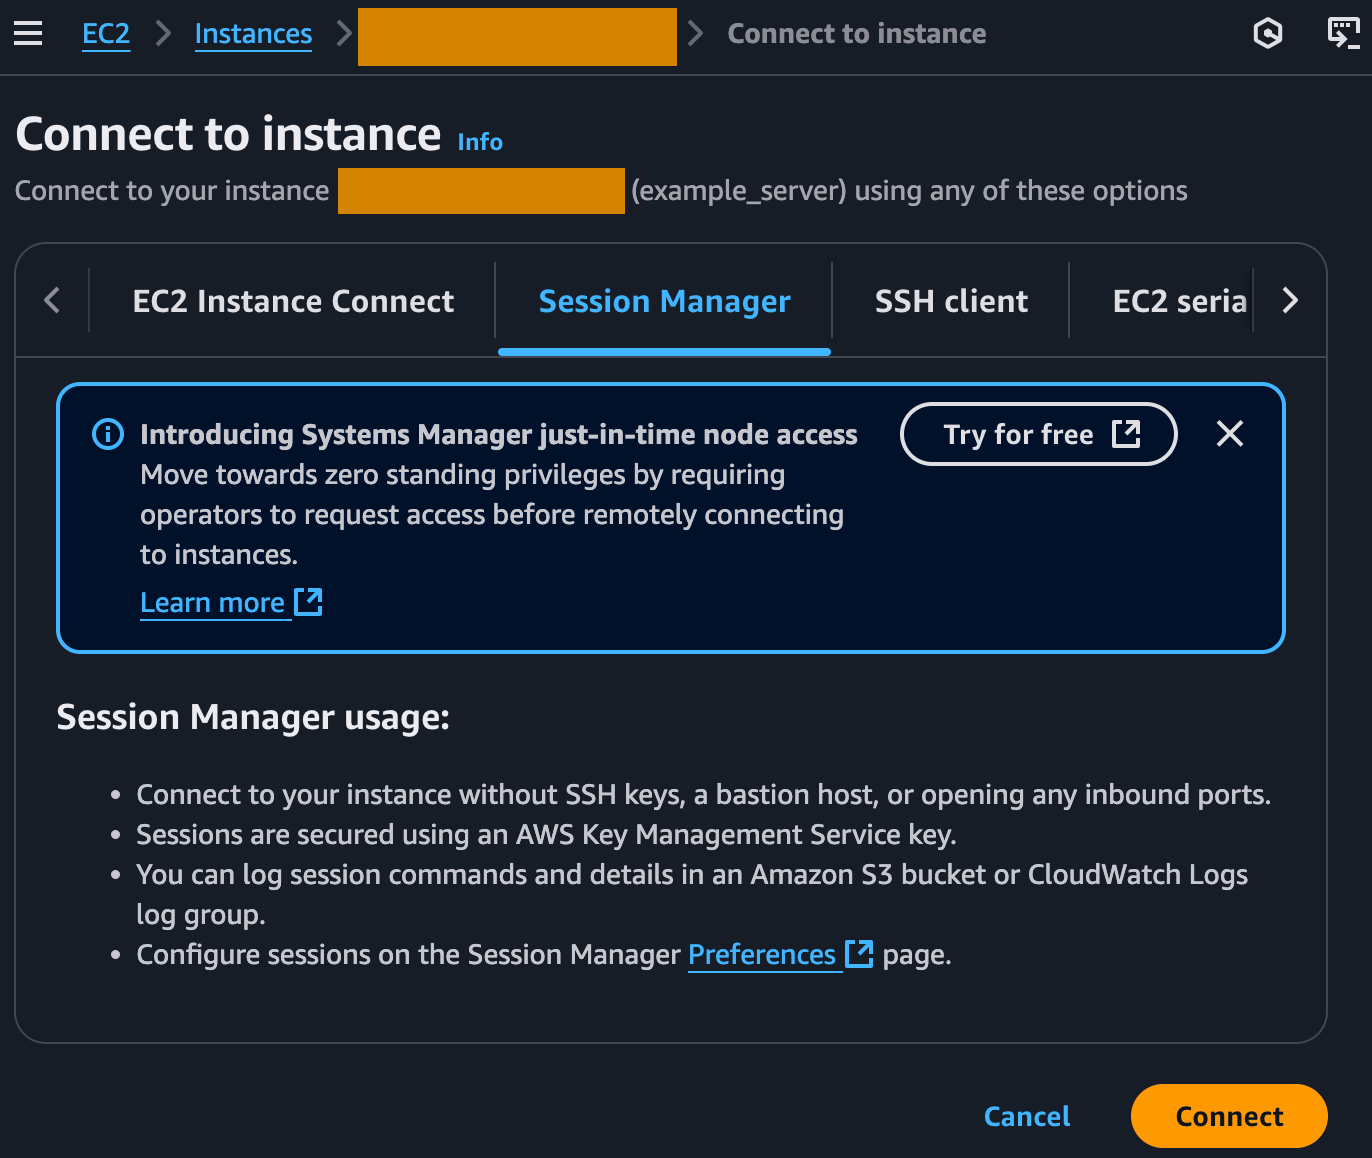The image size is (1372, 1158).
Task: Click the info circle icon in the banner
Action: pos(108,434)
